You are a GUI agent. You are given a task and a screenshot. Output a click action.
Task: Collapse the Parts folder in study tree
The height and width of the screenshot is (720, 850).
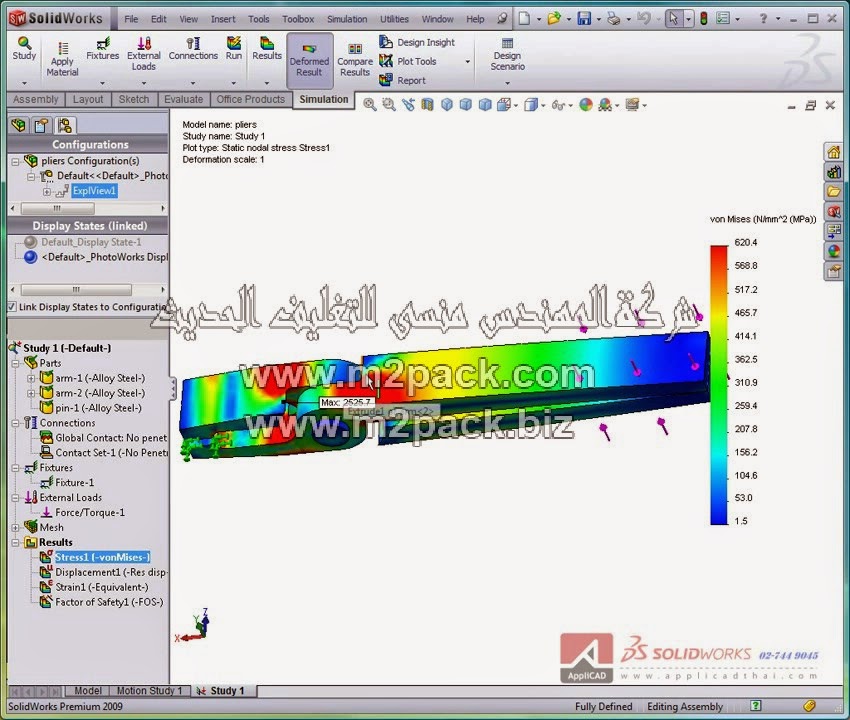(15, 363)
